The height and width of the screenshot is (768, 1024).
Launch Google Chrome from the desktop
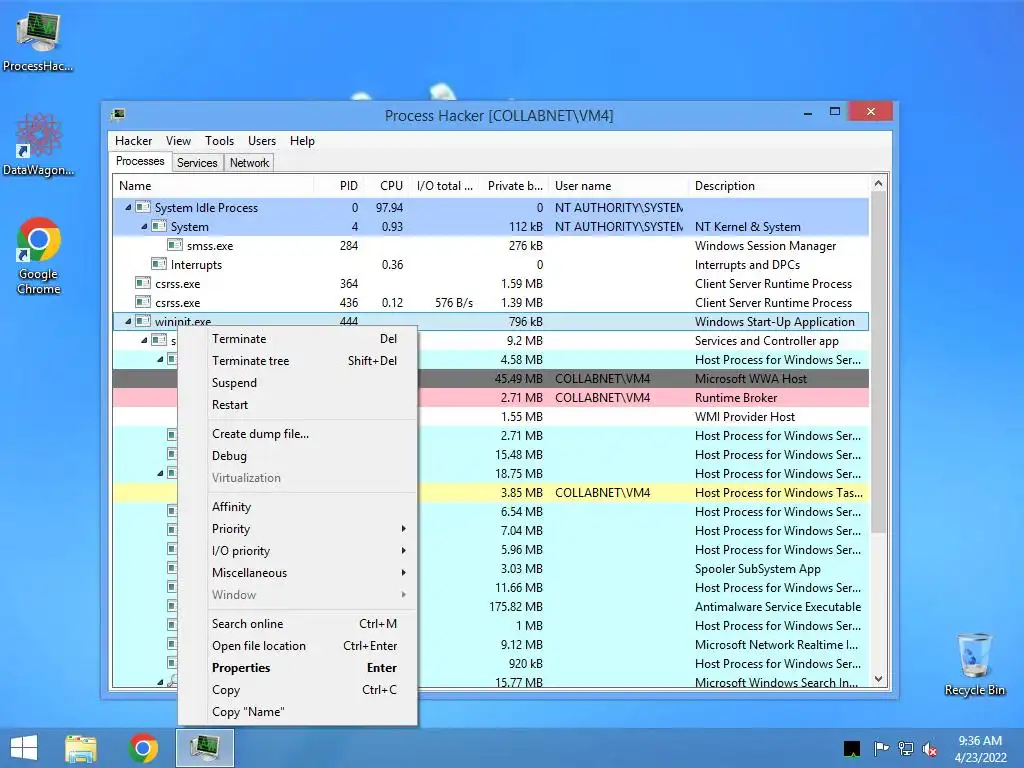pos(38,255)
